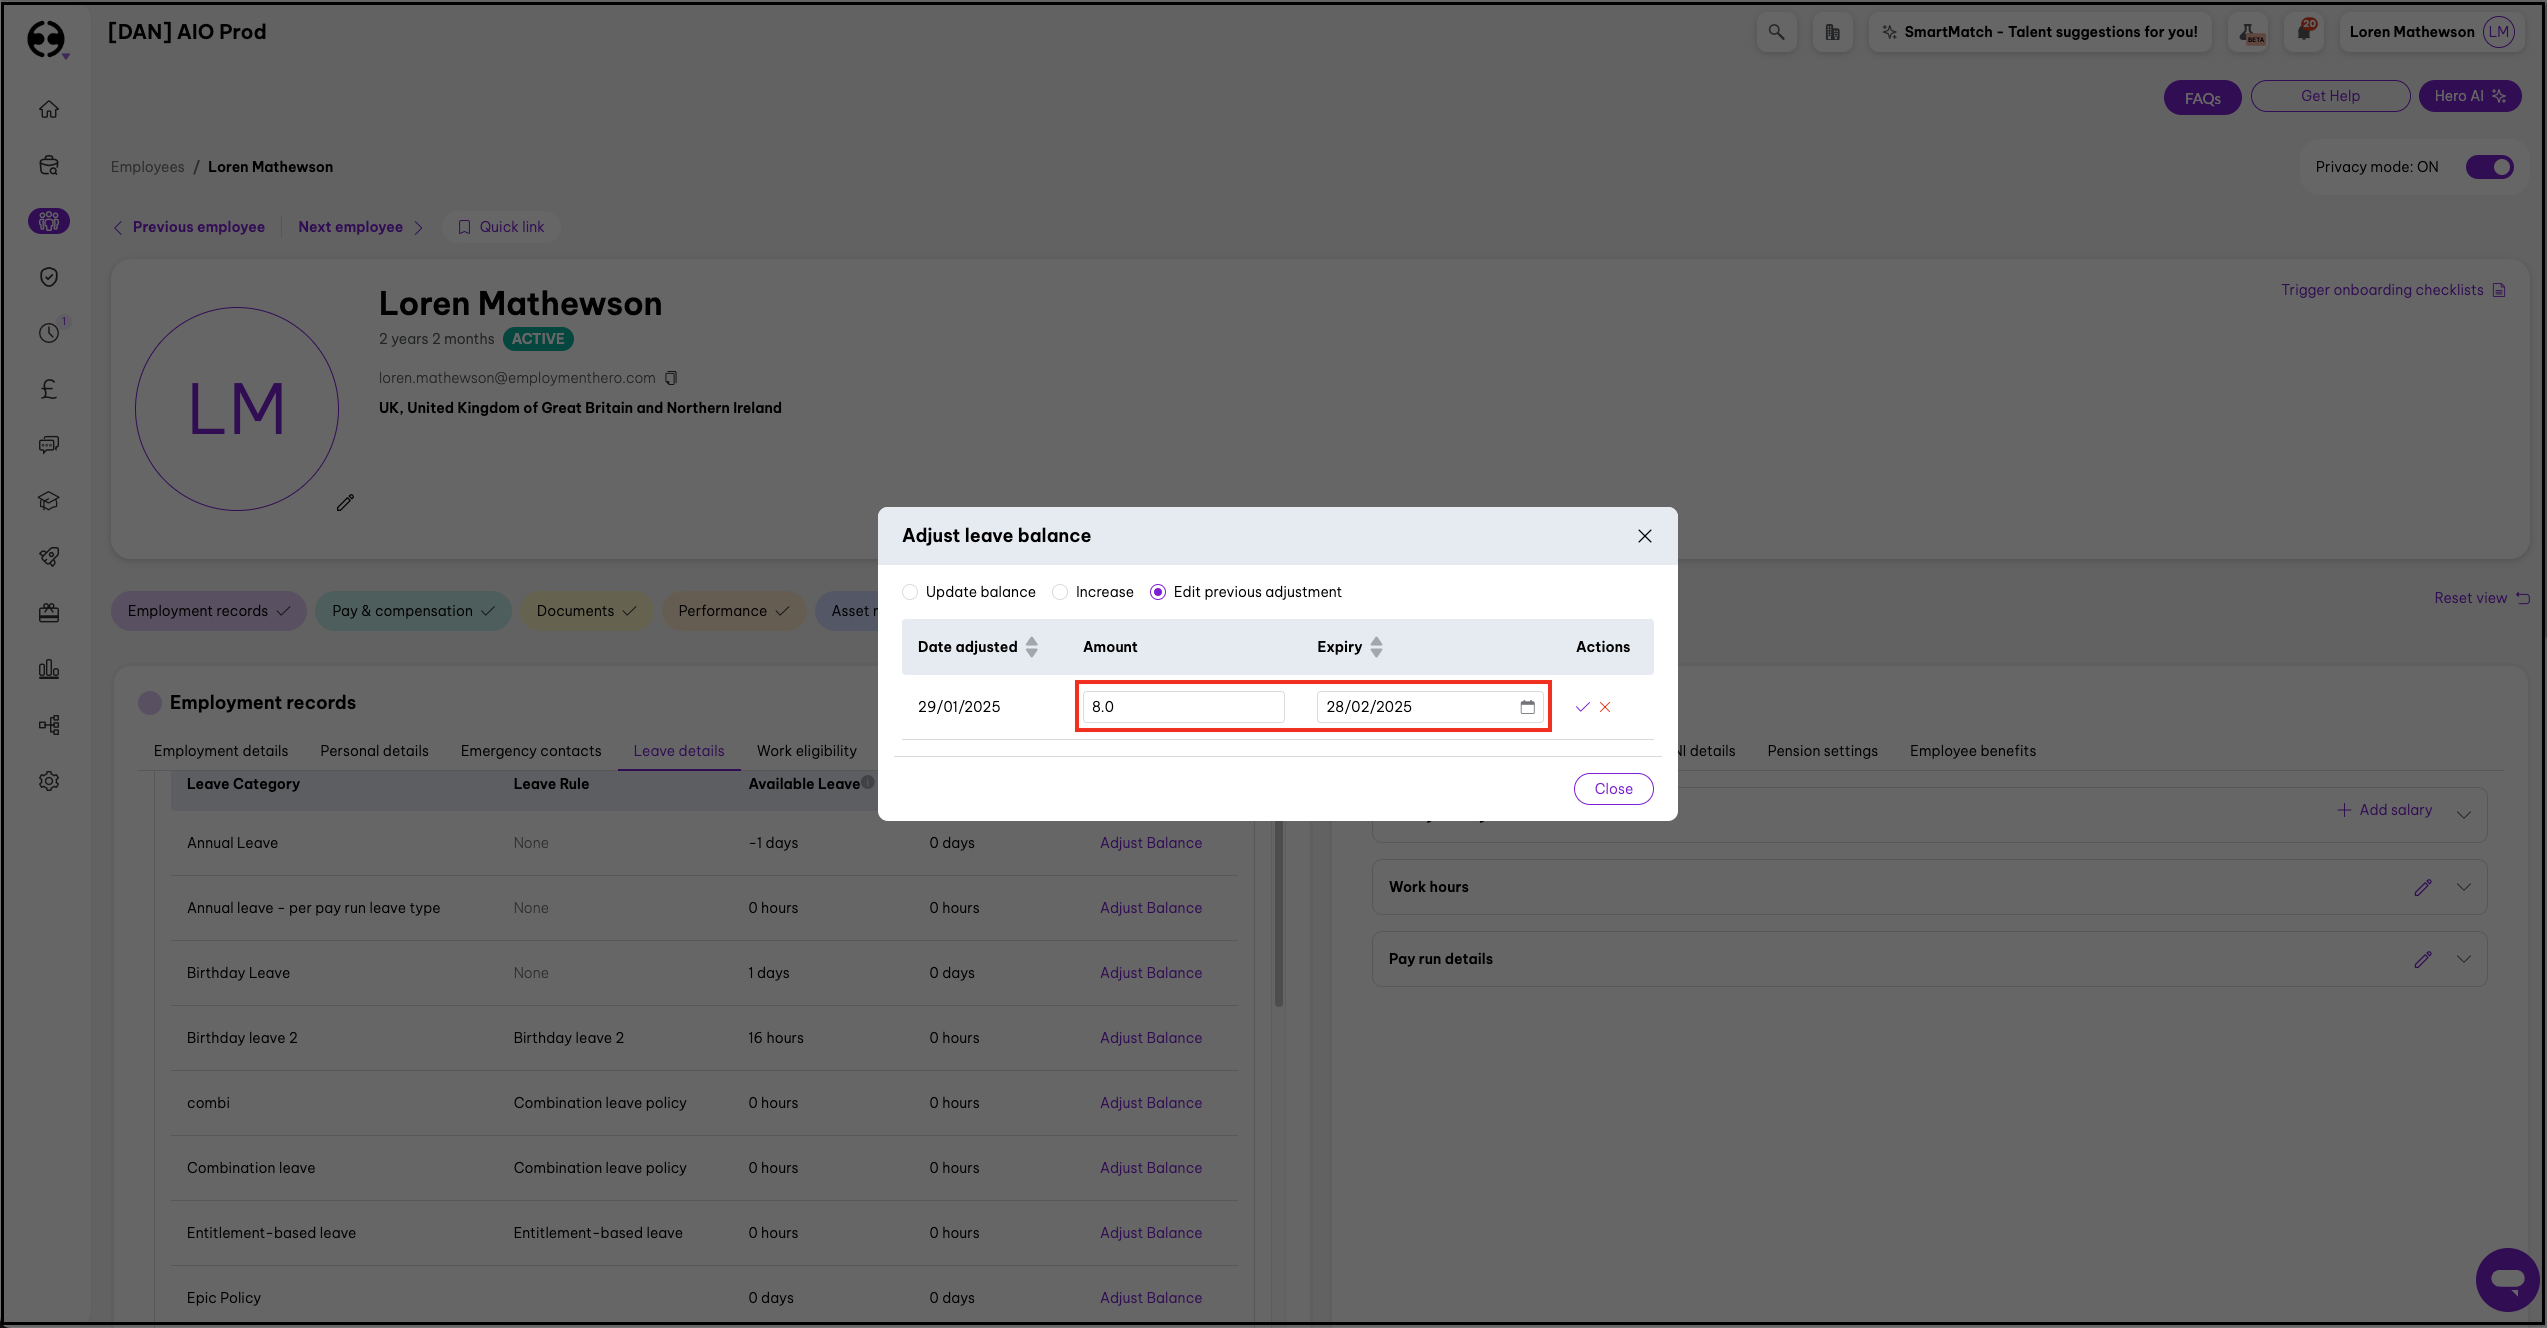Open the search magnifier icon
The width and height of the screenshot is (2547, 1328).
coord(1776,32)
